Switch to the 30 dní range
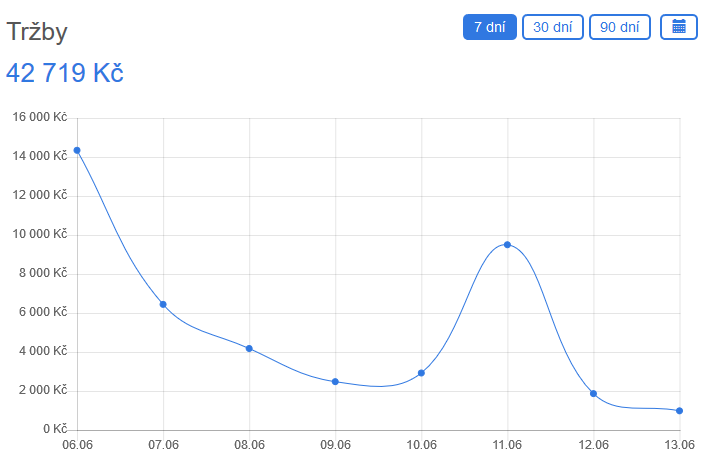 point(553,27)
